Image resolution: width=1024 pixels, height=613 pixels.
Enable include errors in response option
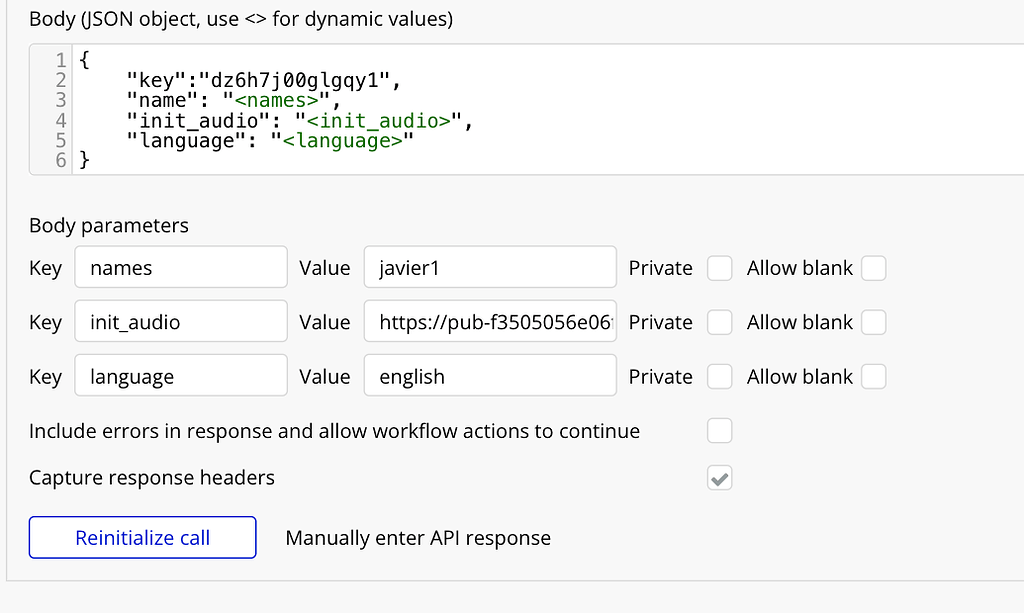719,430
